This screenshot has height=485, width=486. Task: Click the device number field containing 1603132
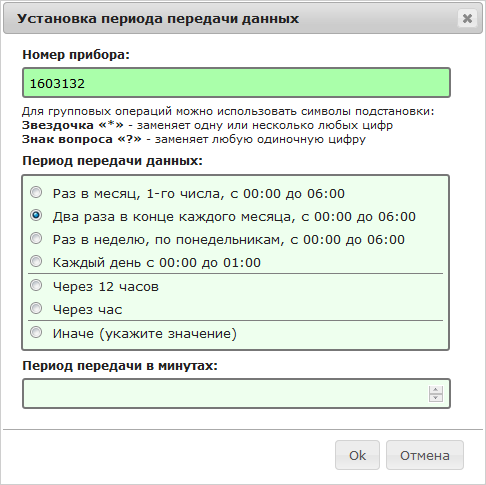point(236,83)
